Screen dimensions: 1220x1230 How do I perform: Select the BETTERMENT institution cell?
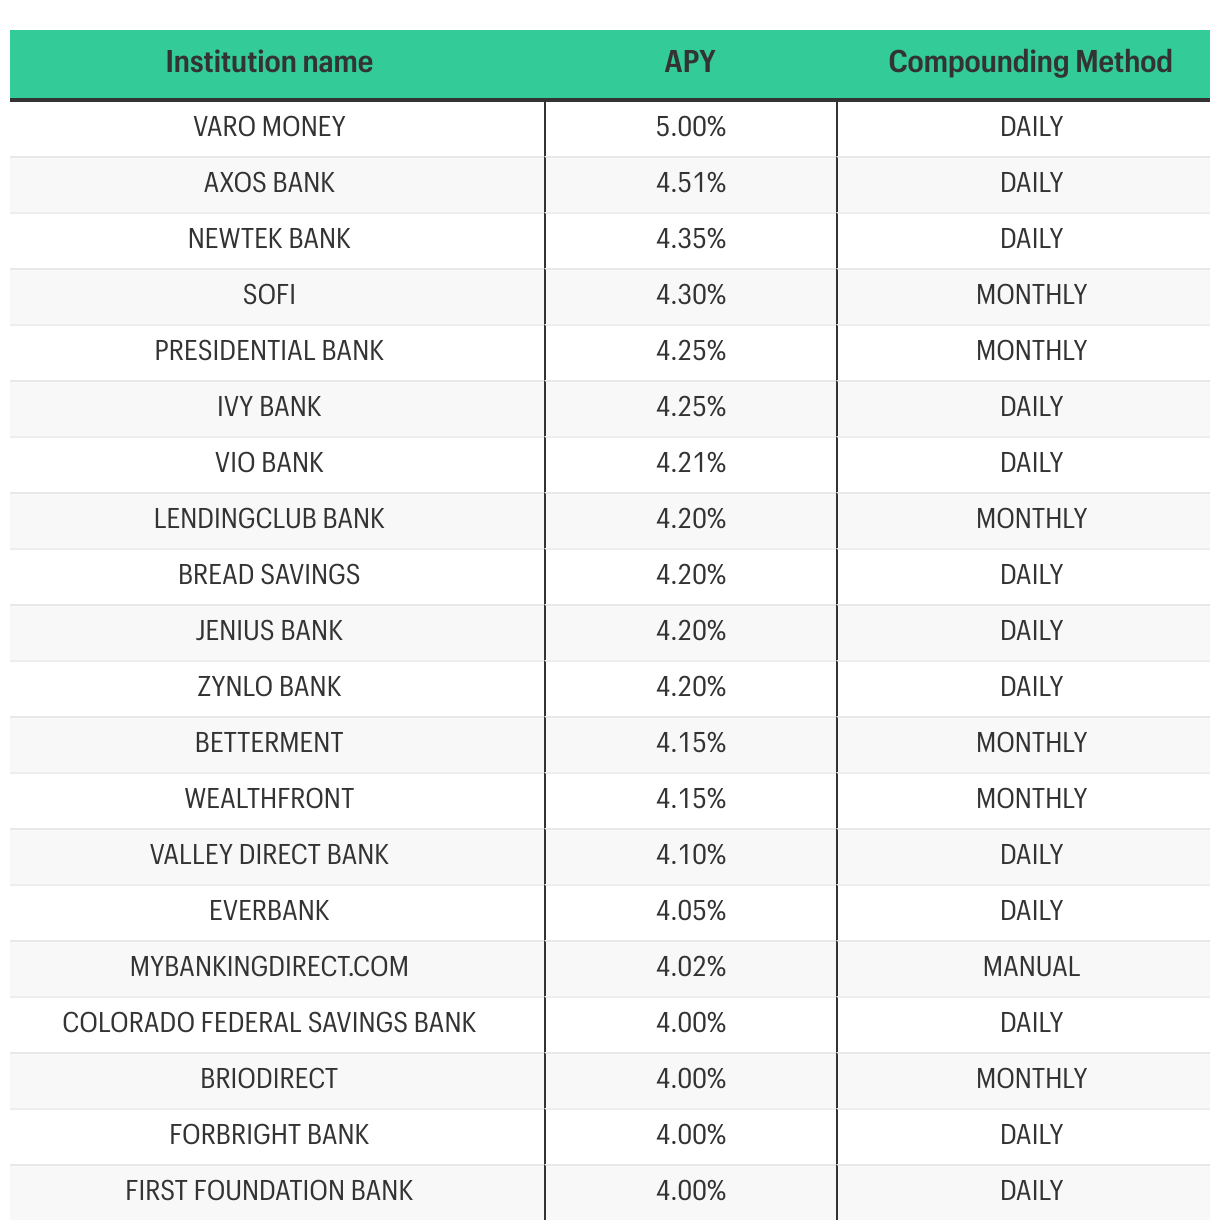coord(269,743)
